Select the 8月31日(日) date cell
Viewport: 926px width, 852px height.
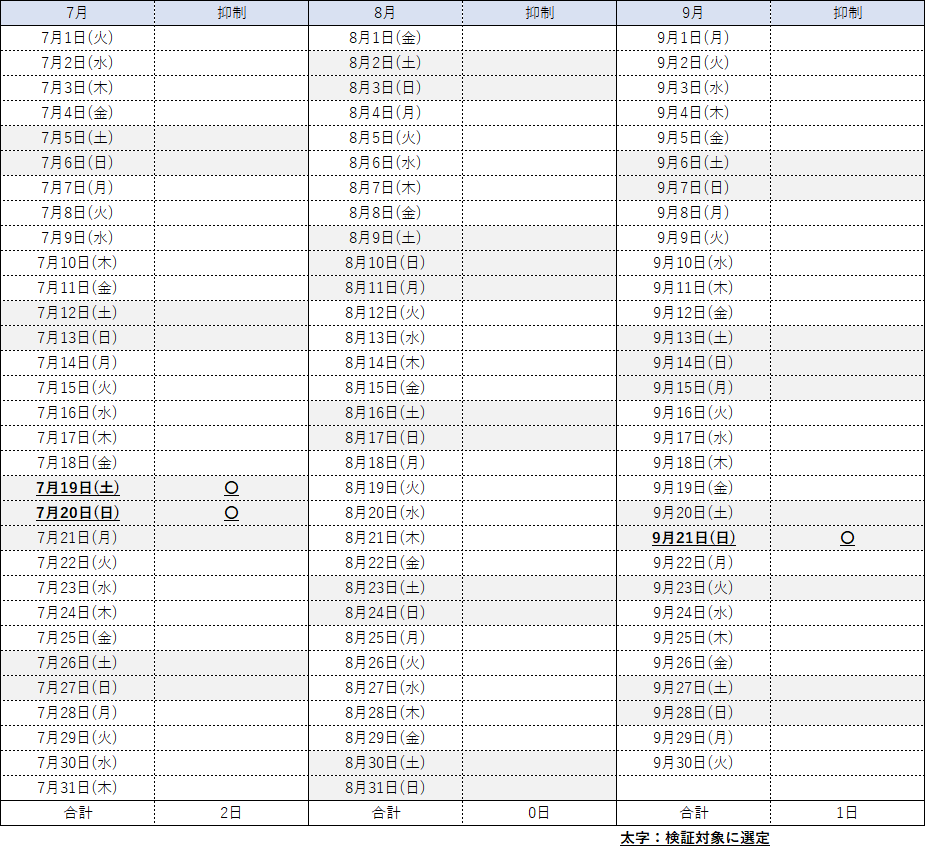[x=385, y=788]
